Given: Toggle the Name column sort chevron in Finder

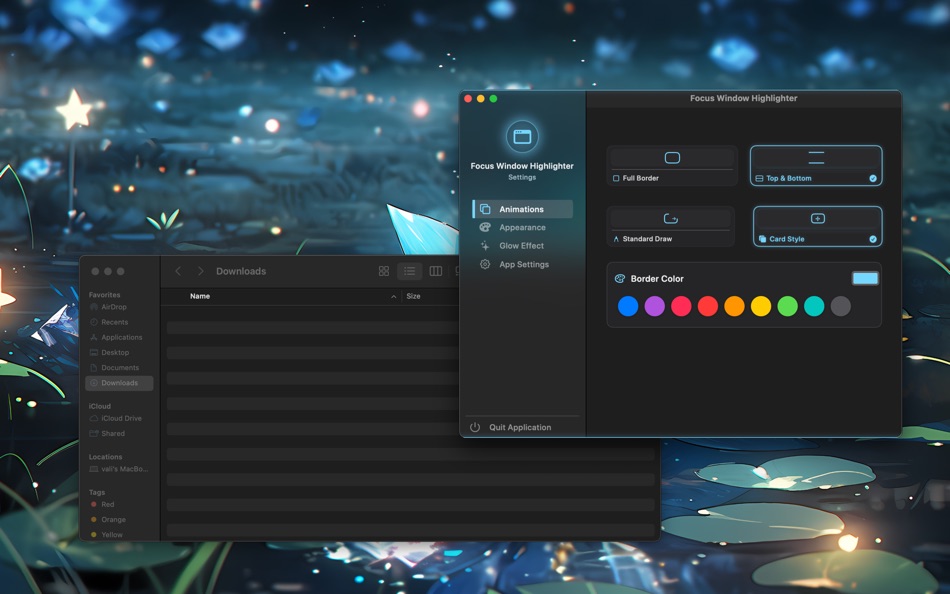Looking at the screenshot, I should [394, 296].
